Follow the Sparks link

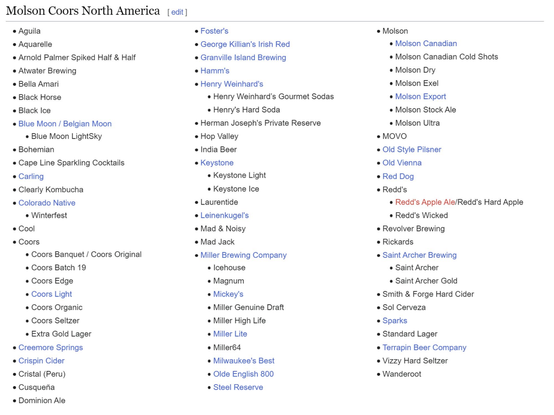(395, 320)
